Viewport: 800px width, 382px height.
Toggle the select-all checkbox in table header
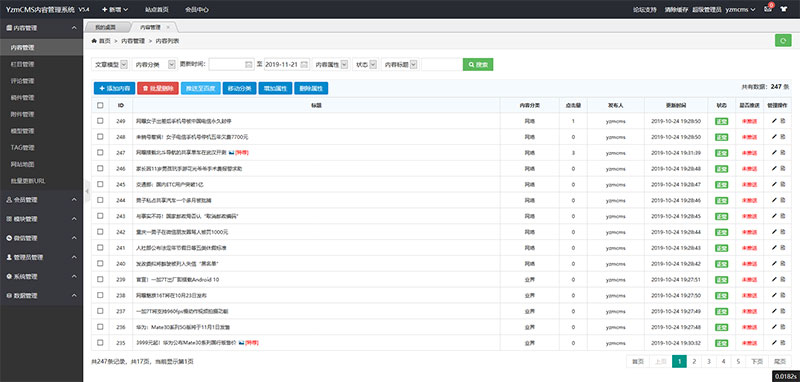click(100, 105)
